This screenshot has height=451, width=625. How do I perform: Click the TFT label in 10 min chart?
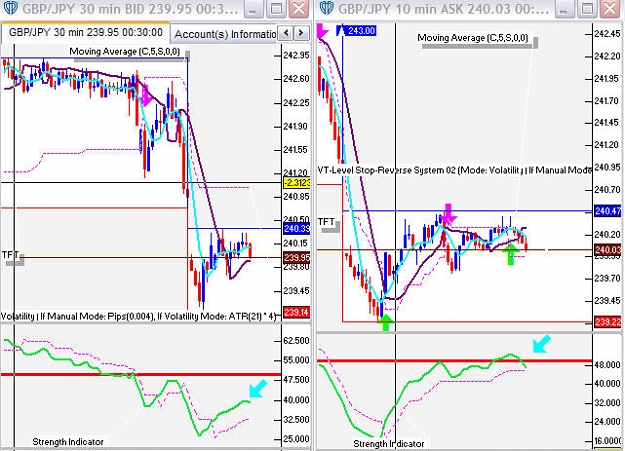click(x=326, y=221)
